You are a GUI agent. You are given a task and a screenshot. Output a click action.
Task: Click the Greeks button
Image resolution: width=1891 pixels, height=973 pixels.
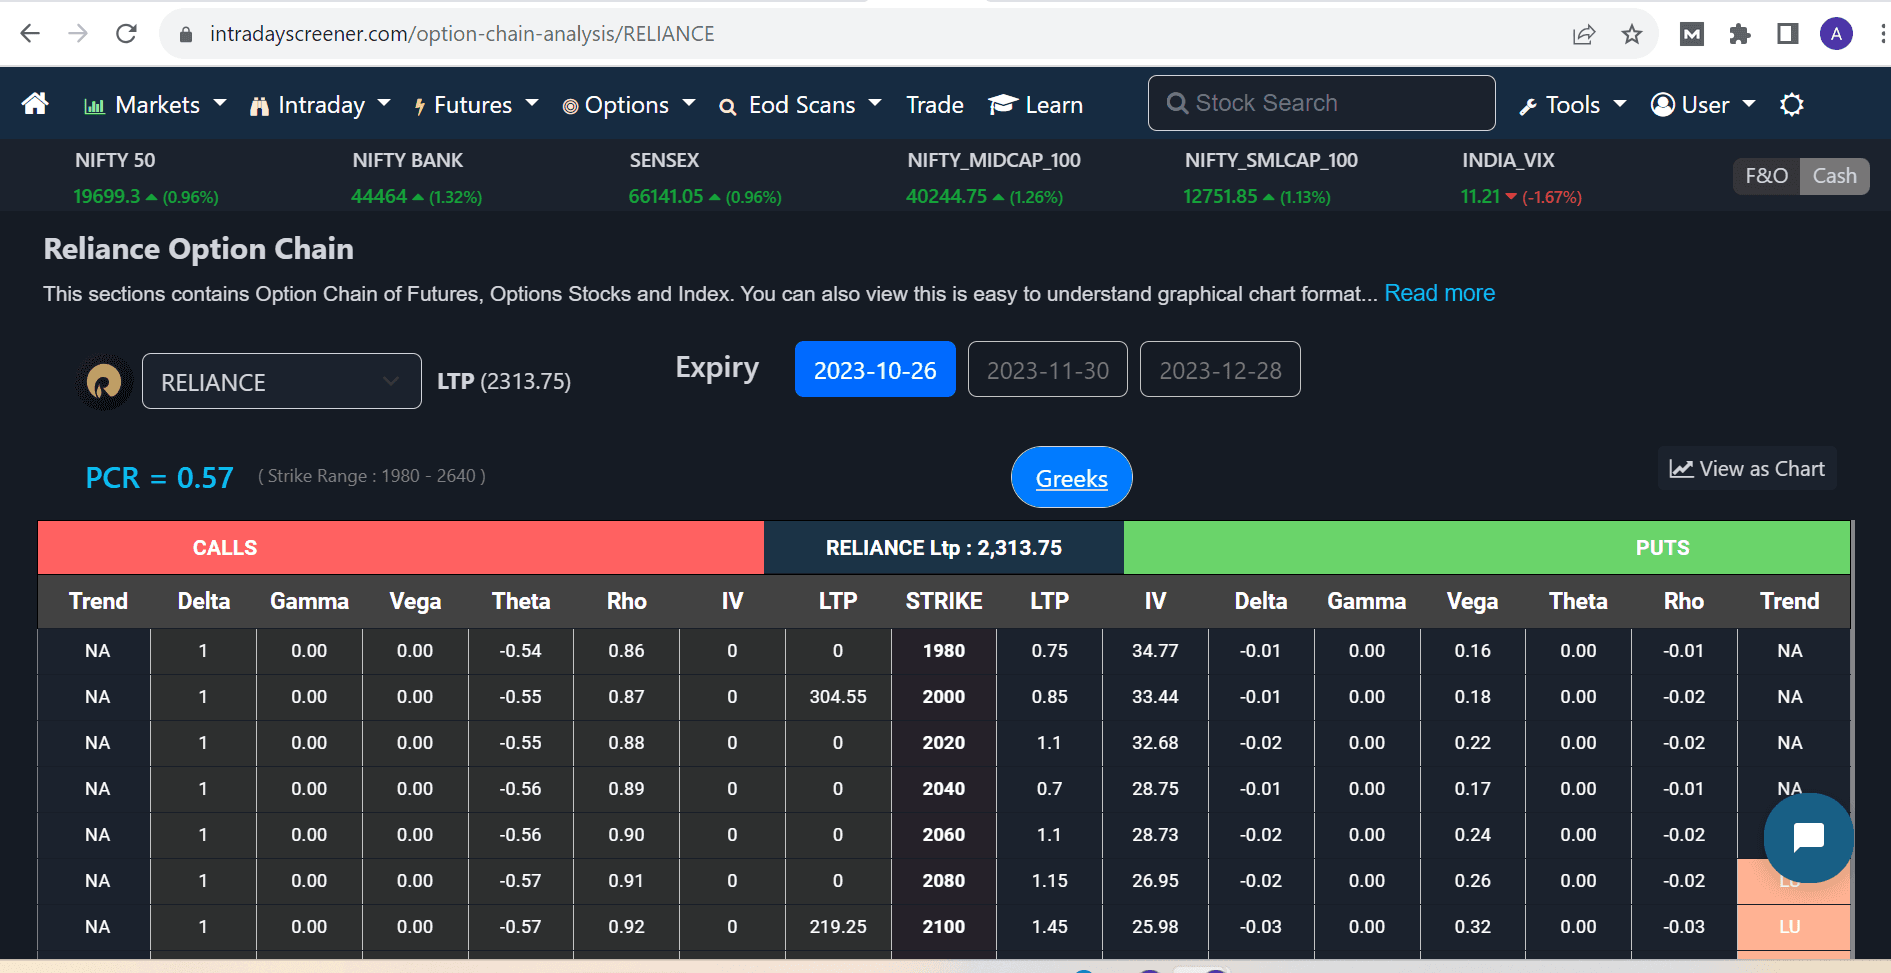[x=1071, y=478]
